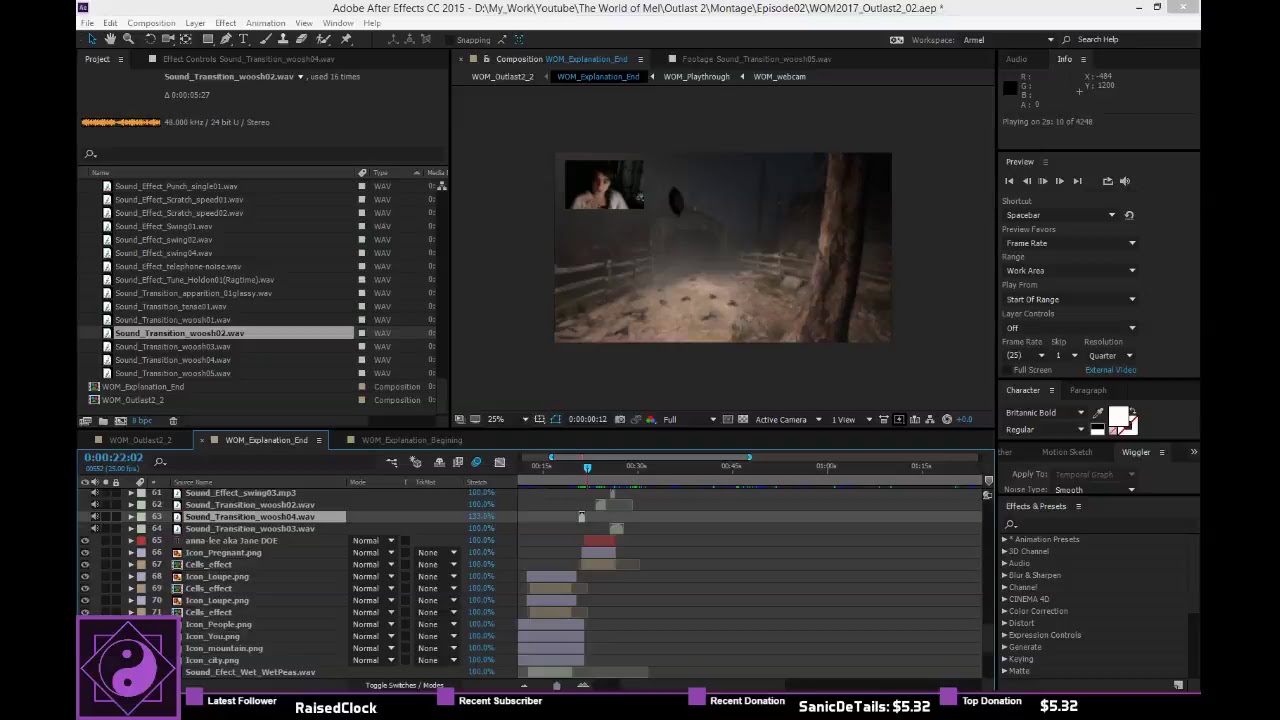This screenshot has width=1280, height=720.
Task: Select the Horizontal Type tool
Action: pos(243,39)
